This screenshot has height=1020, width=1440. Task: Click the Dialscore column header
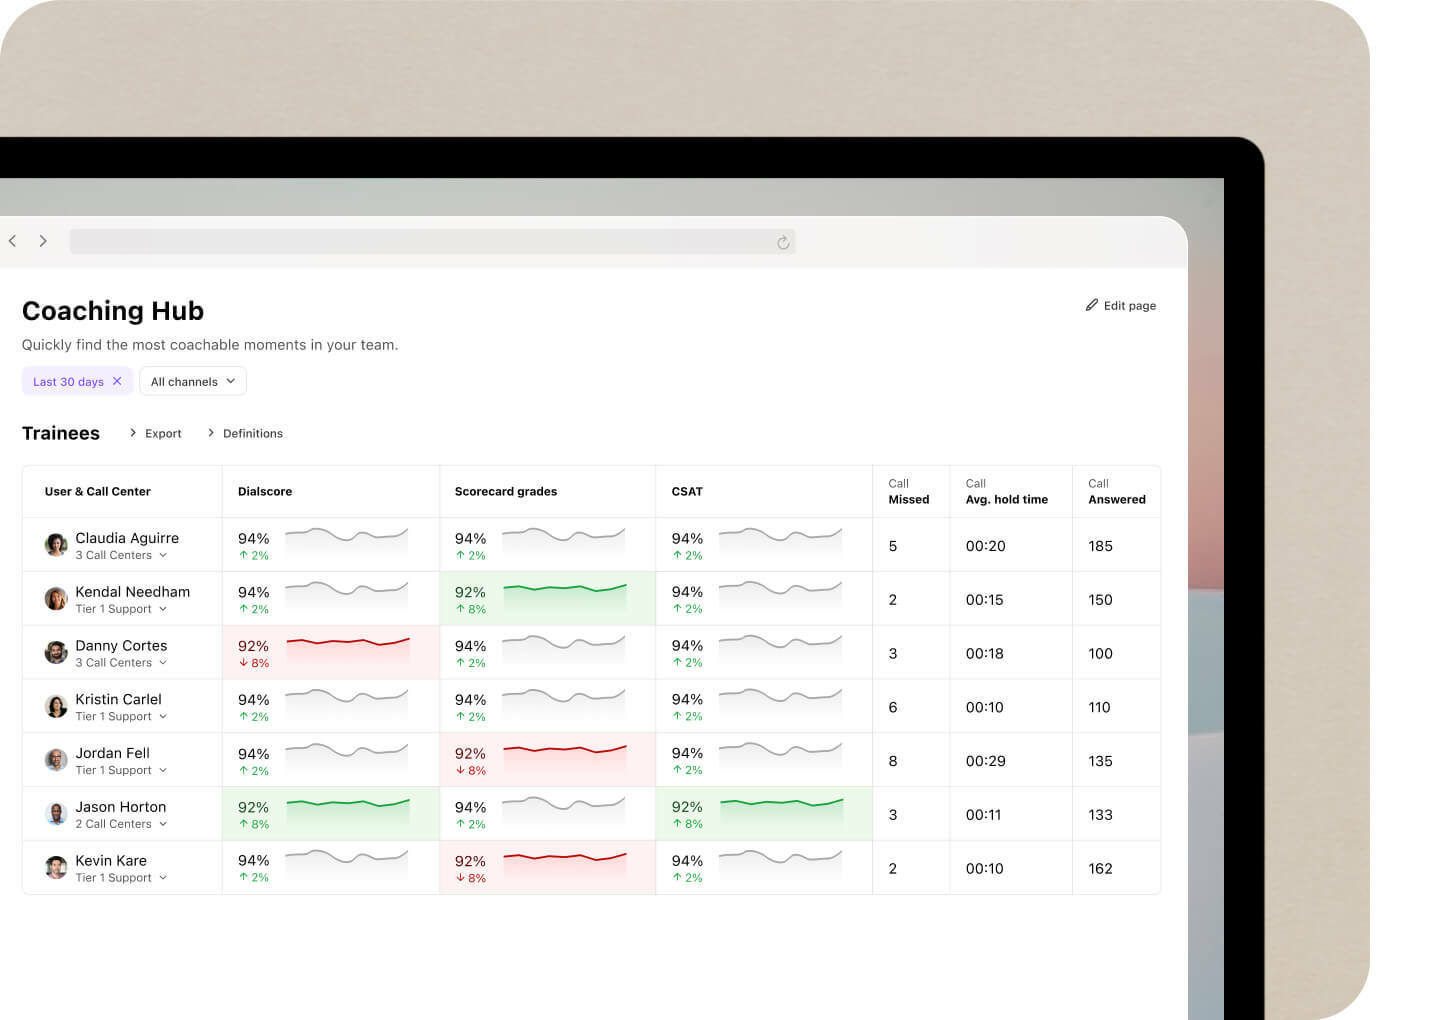[x=265, y=491]
